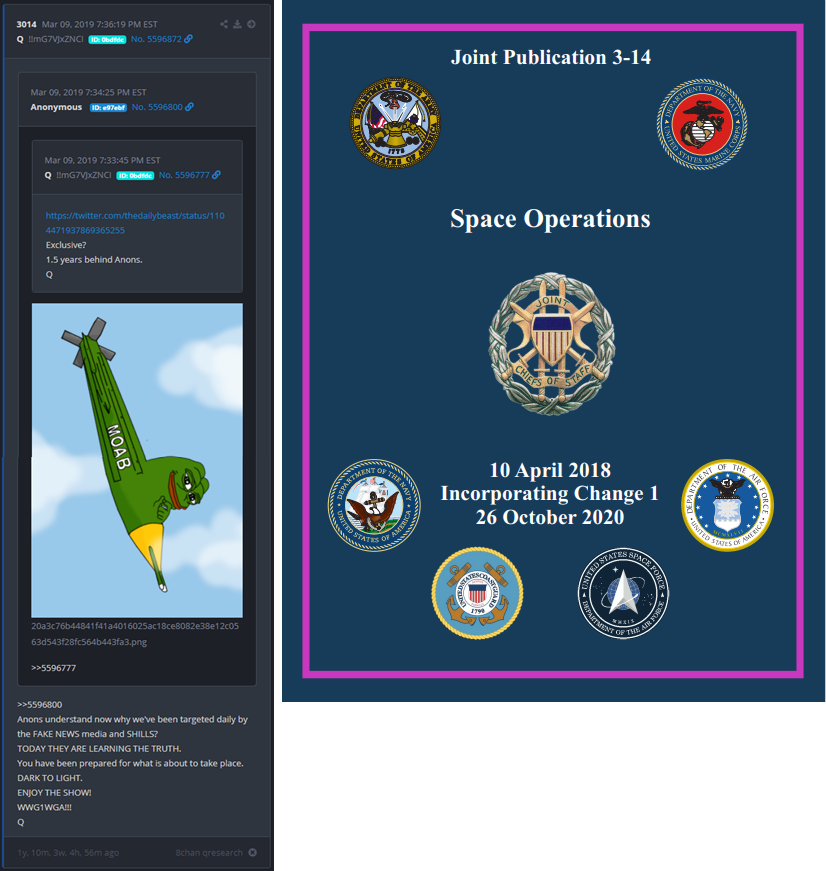Click the ID: 0bdfdc badge on post 3014
826x871 pixels.
click(x=107, y=39)
